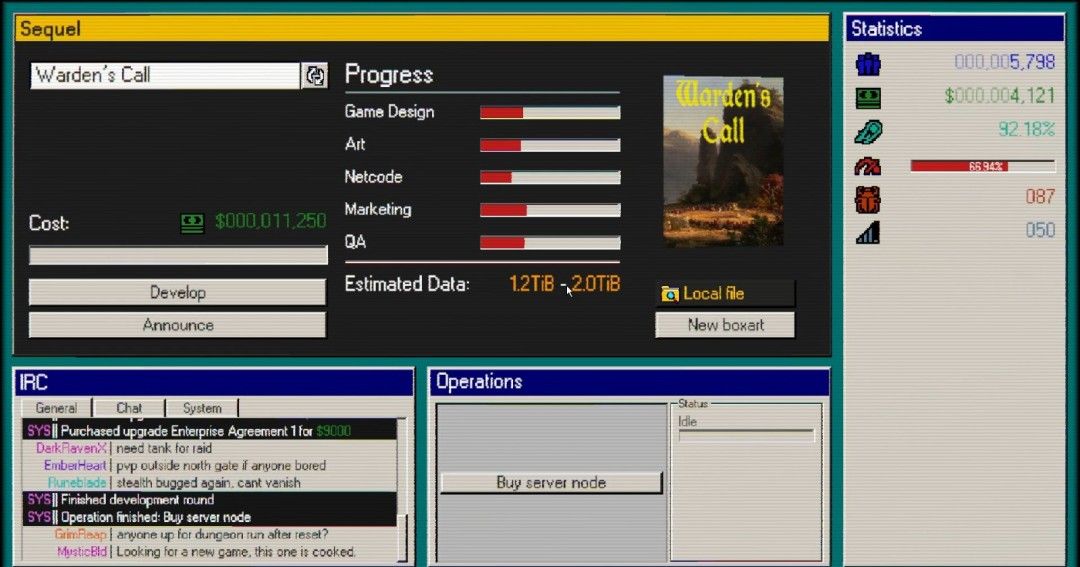The height and width of the screenshot is (567, 1080).
Task: Click the red speedometer icon in Statistics
Action: pyautogui.click(x=867, y=166)
